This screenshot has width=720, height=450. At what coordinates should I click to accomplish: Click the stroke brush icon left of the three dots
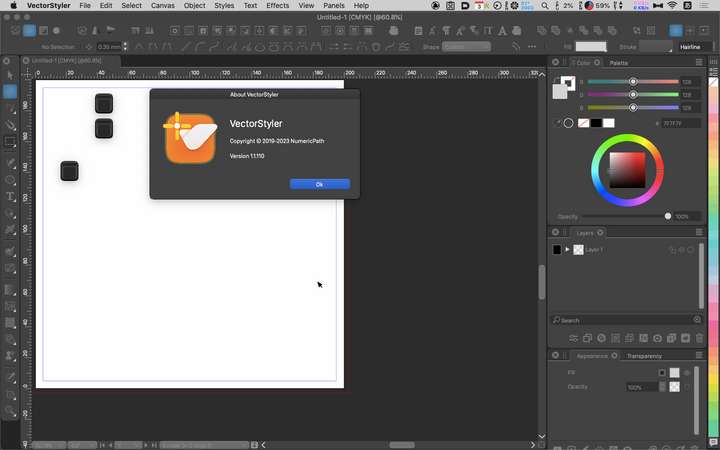coord(517,46)
